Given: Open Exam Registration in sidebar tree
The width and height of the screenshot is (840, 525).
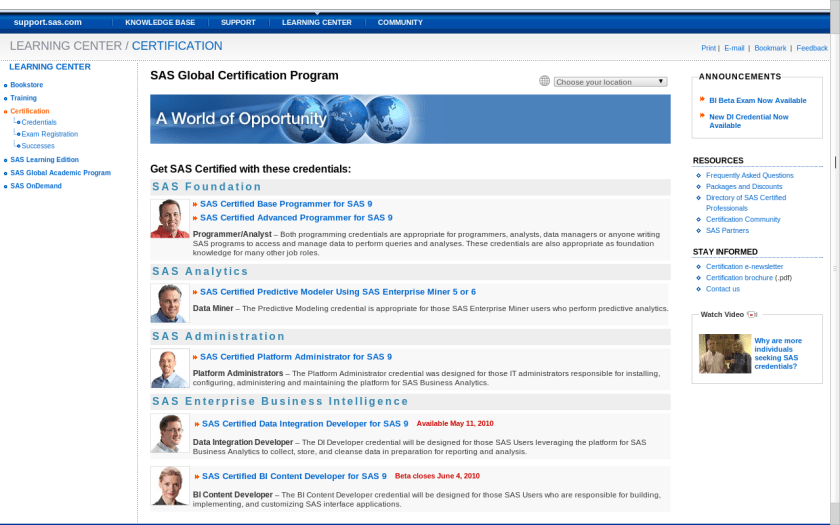Looking at the screenshot, I should (49, 134).
